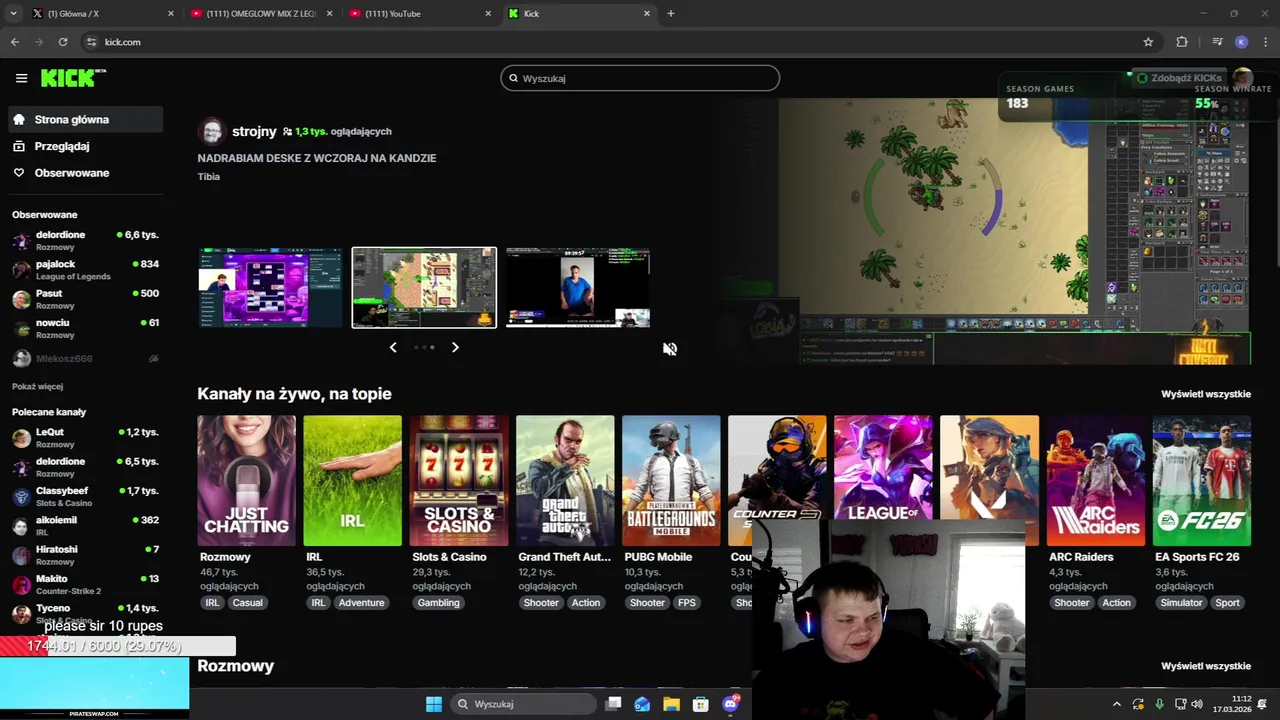Show hidden system tray icons chevron
This screenshot has width=1280, height=720.
click(1117, 704)
